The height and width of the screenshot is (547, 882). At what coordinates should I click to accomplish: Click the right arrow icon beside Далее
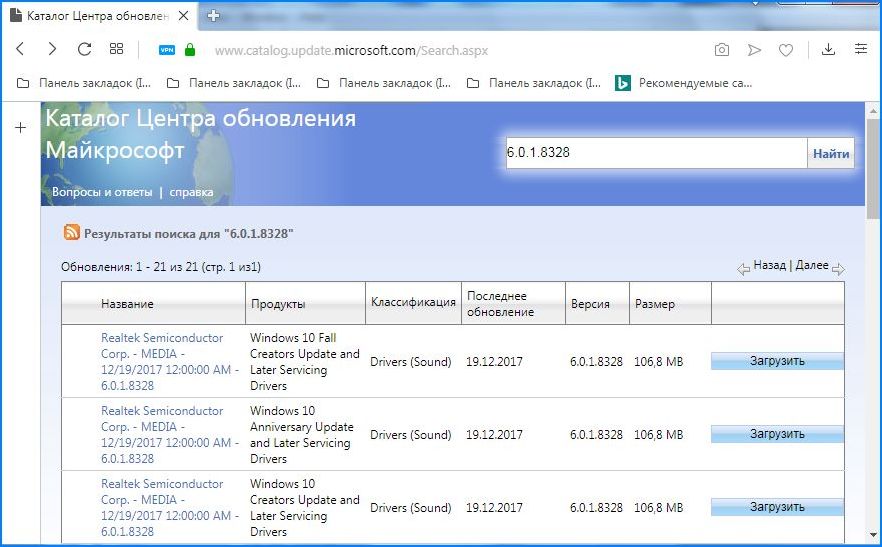[x=838, y=270]
